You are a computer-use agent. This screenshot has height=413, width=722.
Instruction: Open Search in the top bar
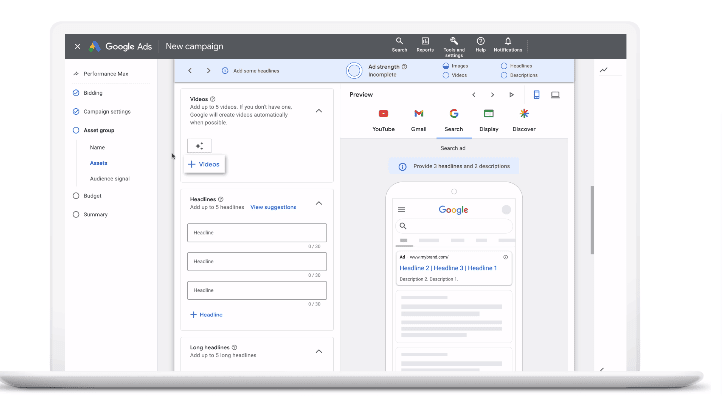399,45
